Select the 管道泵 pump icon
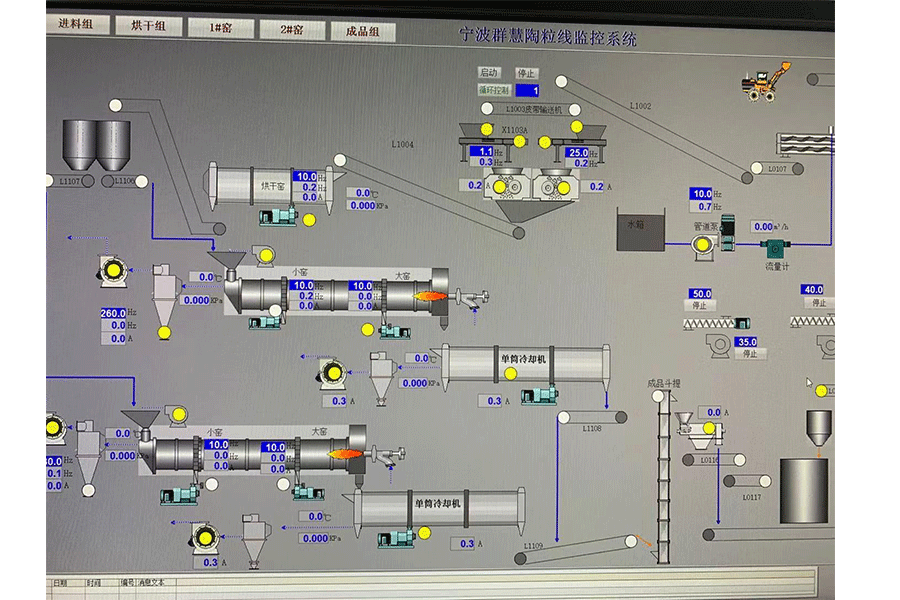The width and height of the screenshot is (900, 600). pyautogui.click(x=703, y=246)
